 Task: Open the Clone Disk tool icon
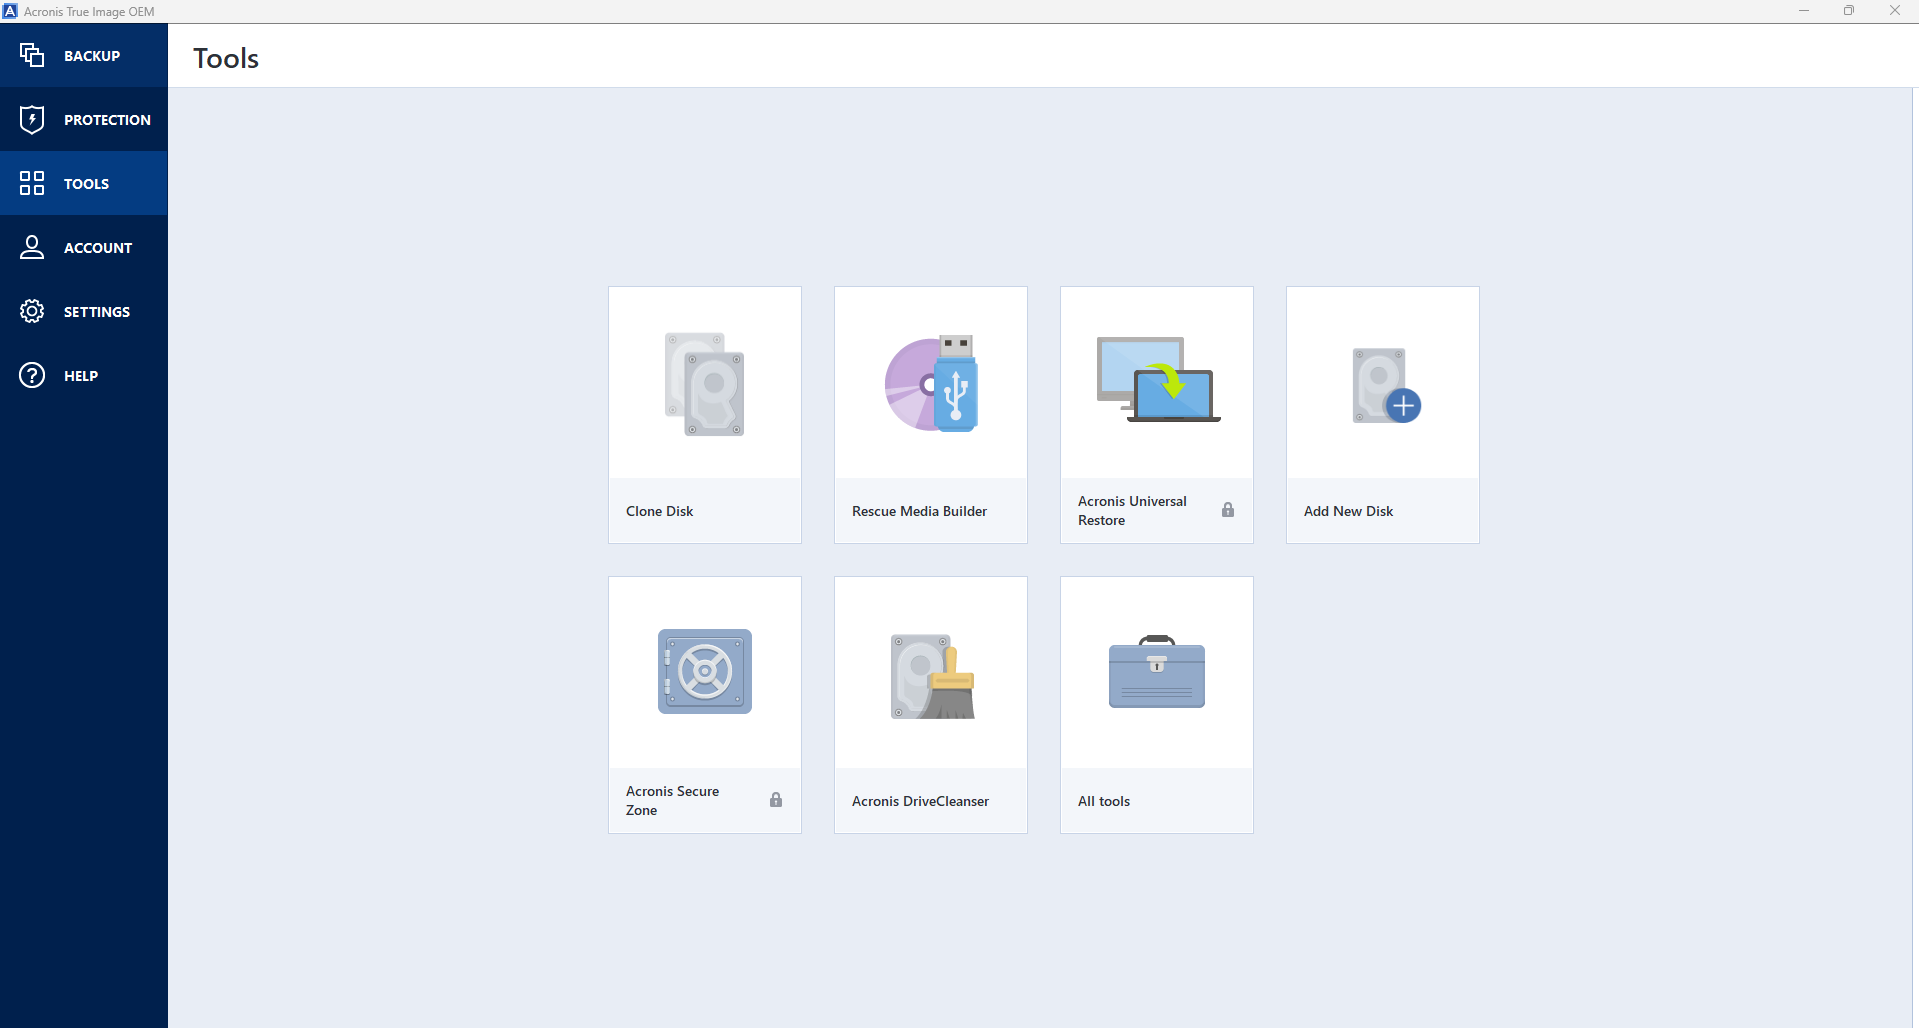705,385
